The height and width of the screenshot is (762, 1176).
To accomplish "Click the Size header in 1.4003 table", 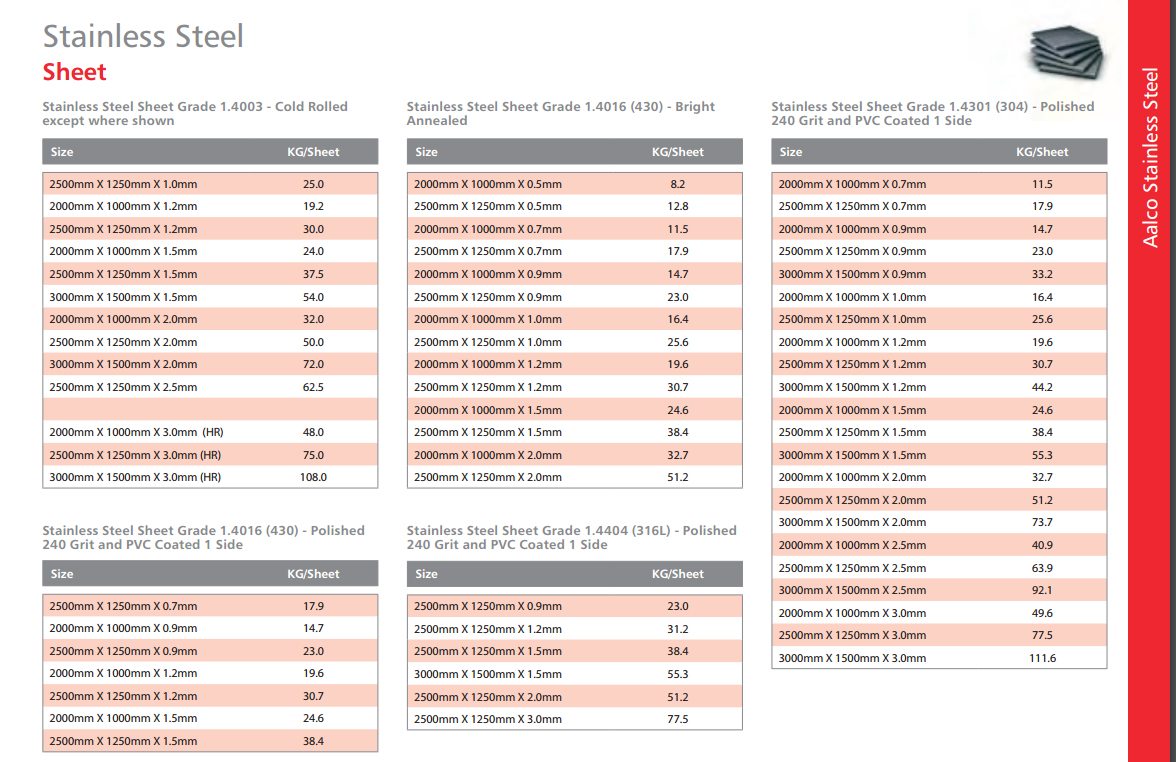I will coord(62,152).
